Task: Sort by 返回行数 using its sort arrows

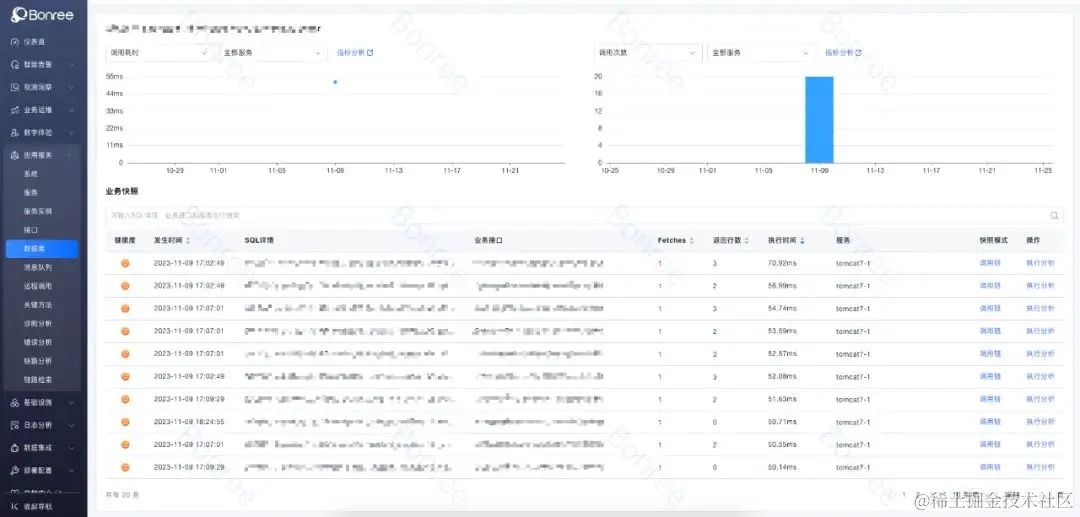Action: [747, 241]
